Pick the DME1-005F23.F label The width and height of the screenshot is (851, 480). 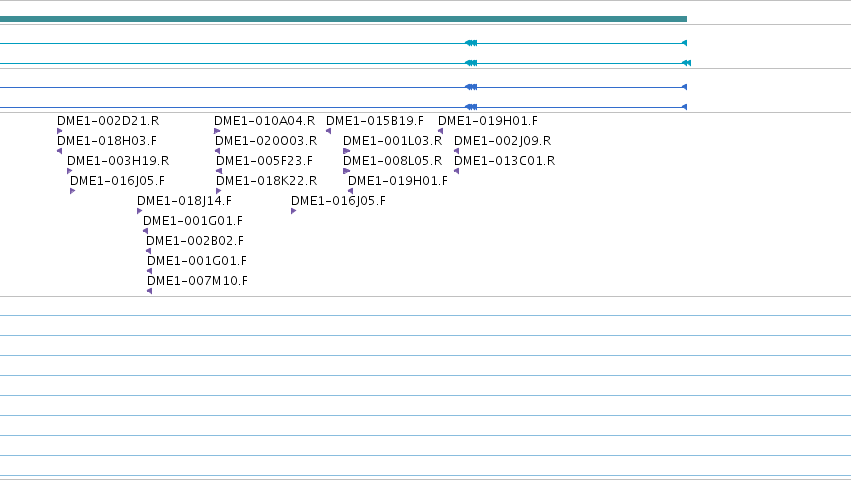(264, 161)
